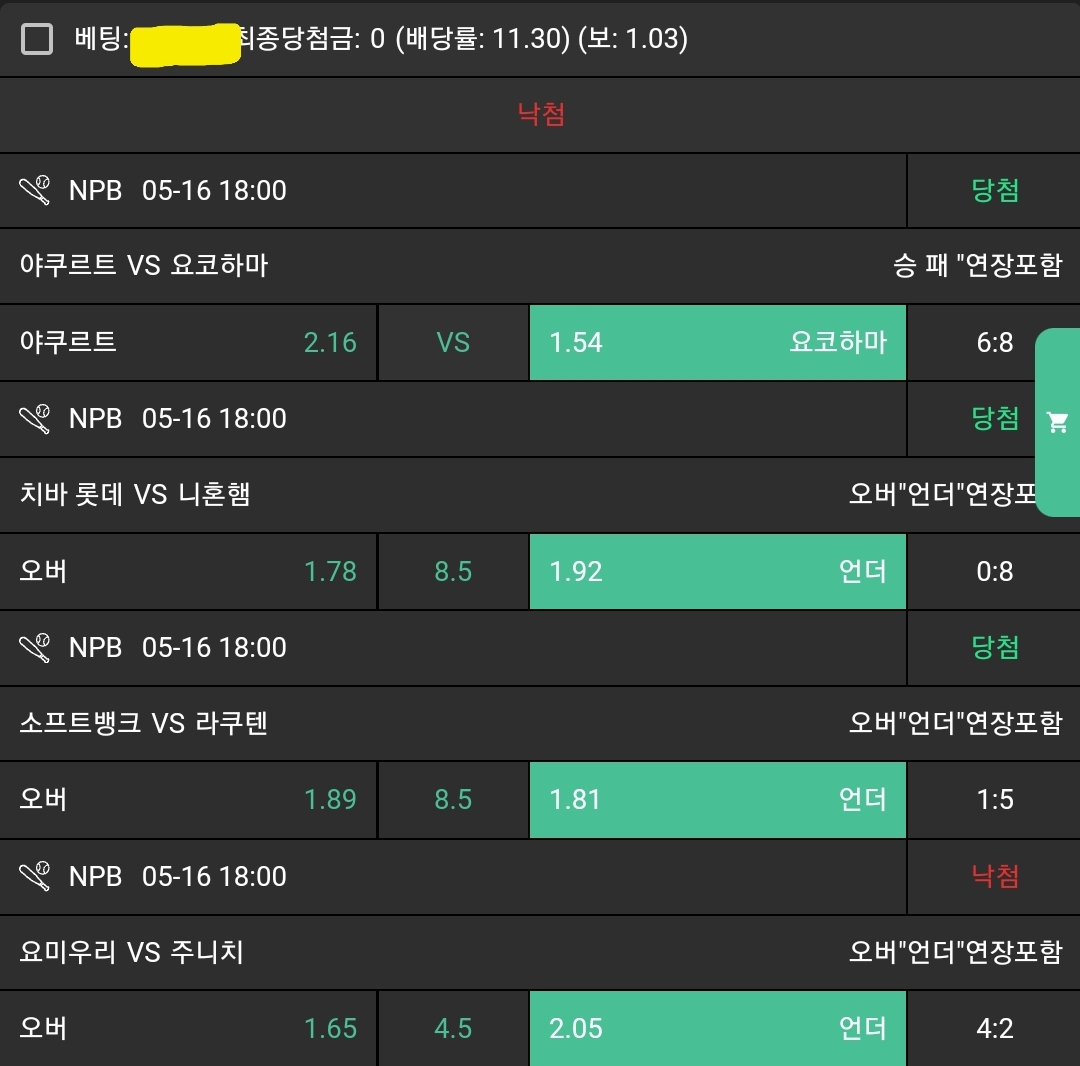
Task: Click the 6:8 final score cell
Action: (x=994, y=342)
